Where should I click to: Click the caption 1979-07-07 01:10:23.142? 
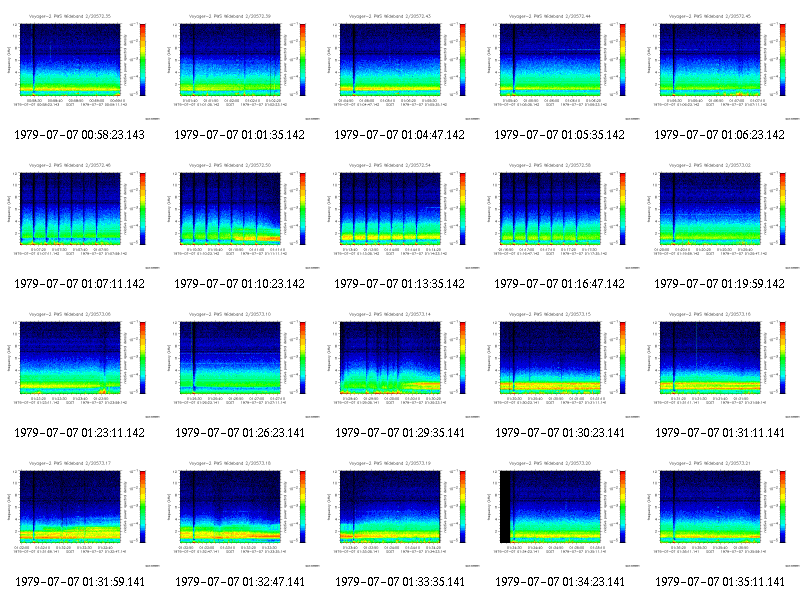pos(240,284)
